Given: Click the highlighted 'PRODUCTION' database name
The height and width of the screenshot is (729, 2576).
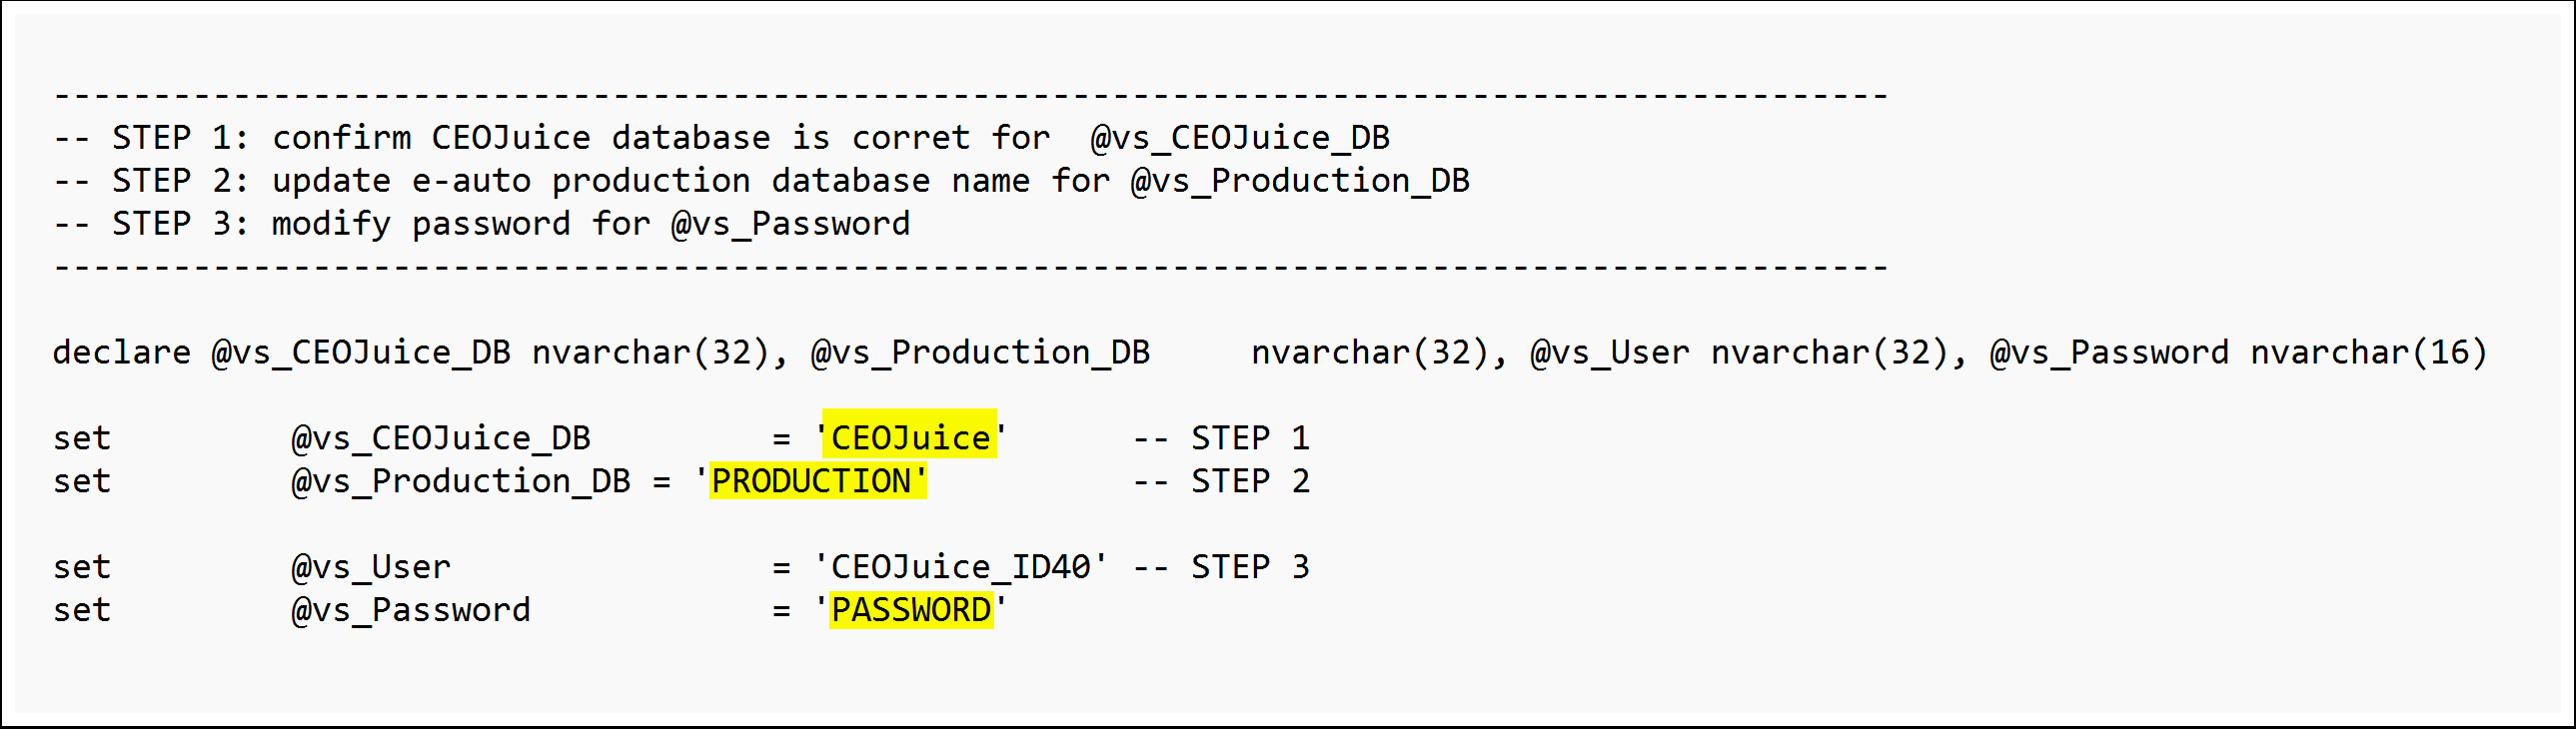Looking at the screenshot, I should pyautogui.click(x=818, y=480).
